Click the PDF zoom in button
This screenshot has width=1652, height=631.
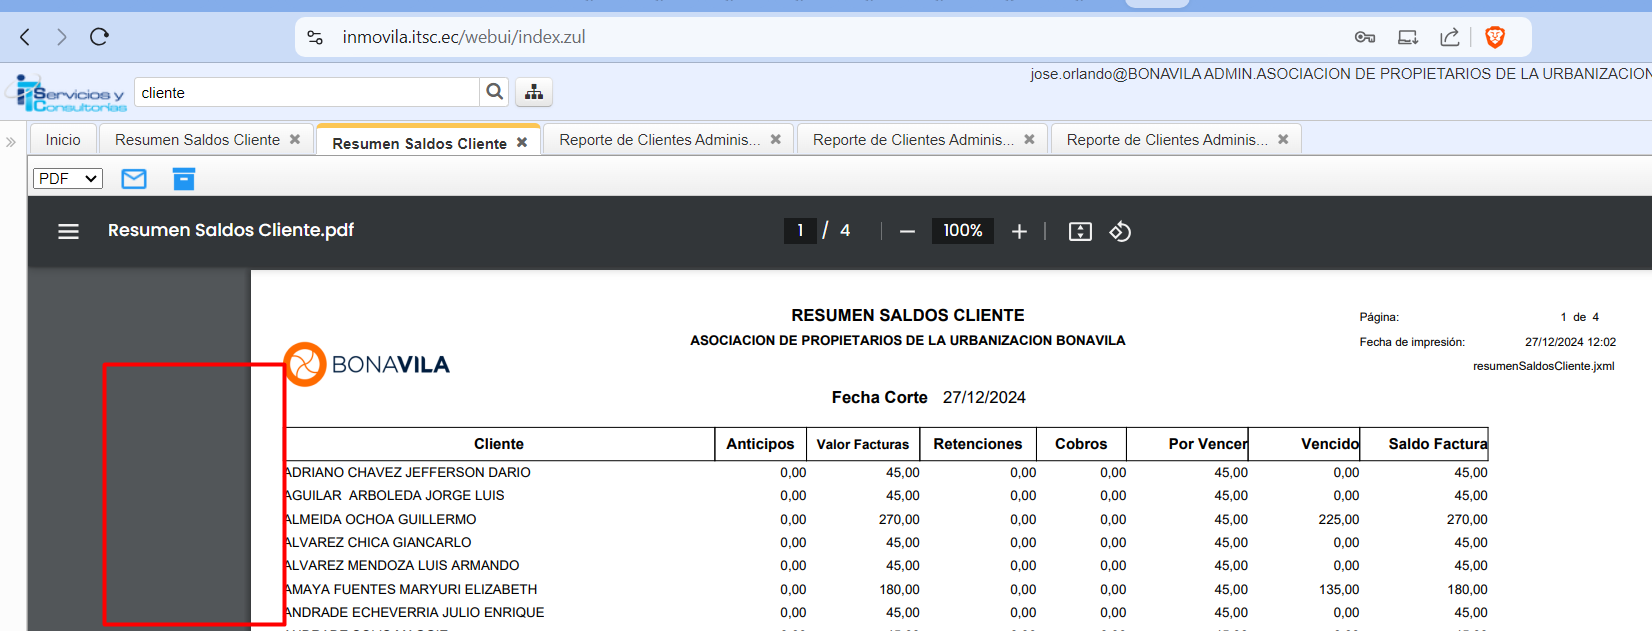[x=1019, y=231]
